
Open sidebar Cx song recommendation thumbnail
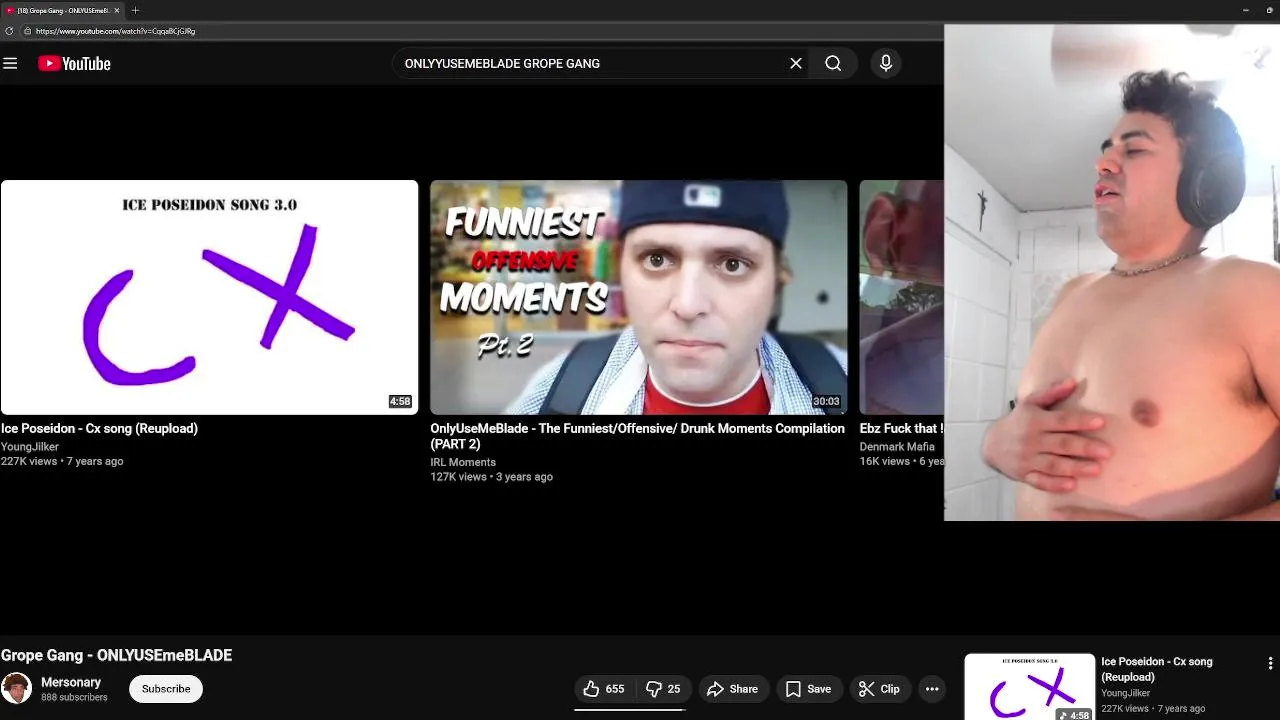(1029, 687)
